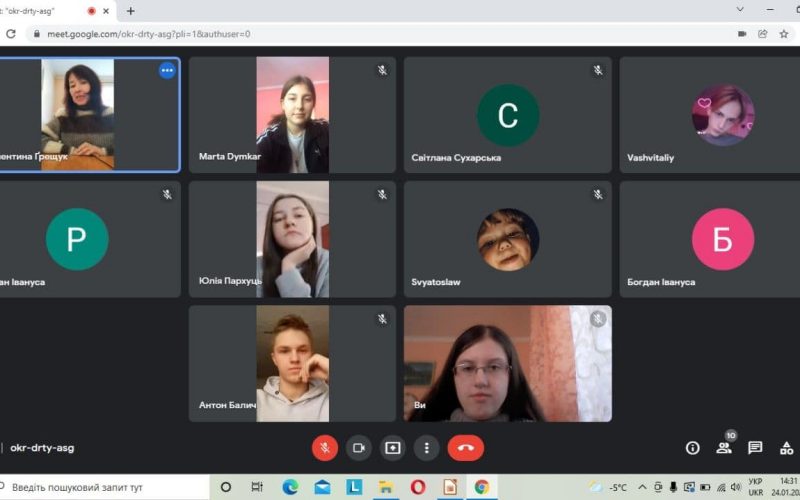Select the Світлана Сухарська participant tile
The height and width of the screenshot is (500, 800).
tap(507, 115)
